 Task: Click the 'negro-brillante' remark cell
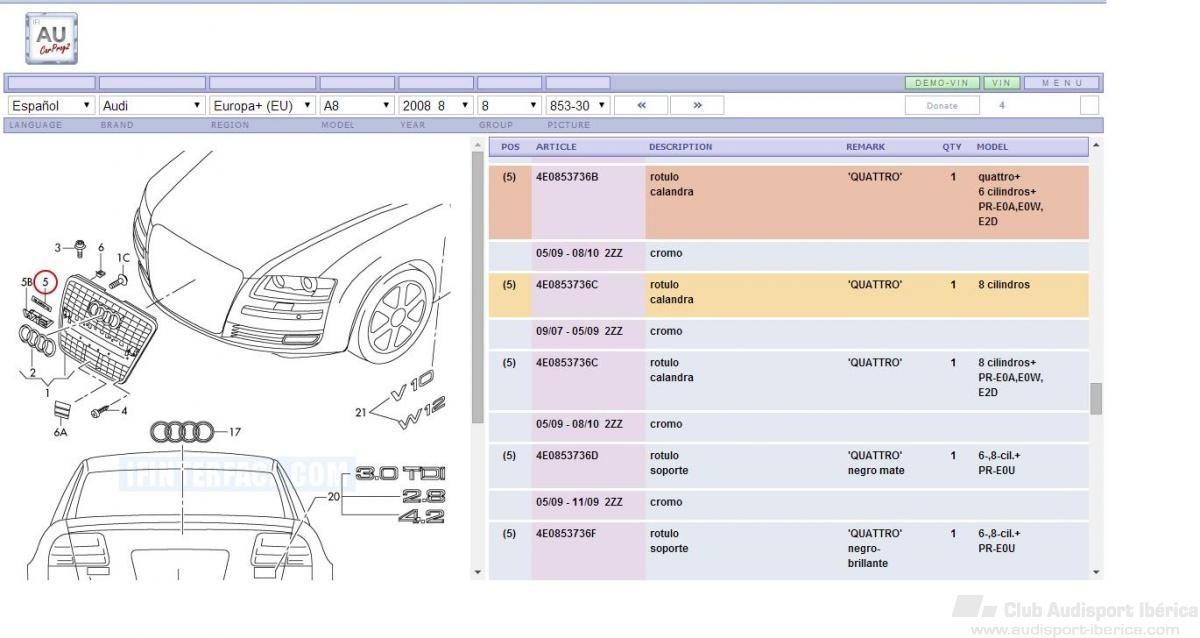(867, 556)
